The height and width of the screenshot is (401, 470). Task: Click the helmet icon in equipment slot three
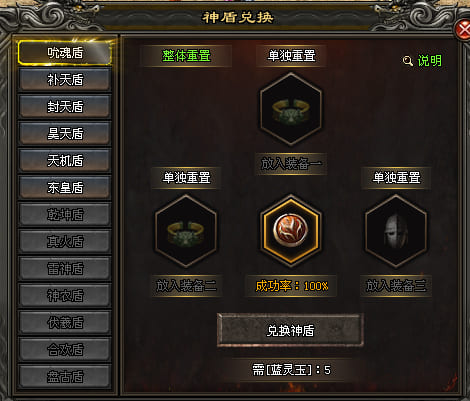click(396, 231)
